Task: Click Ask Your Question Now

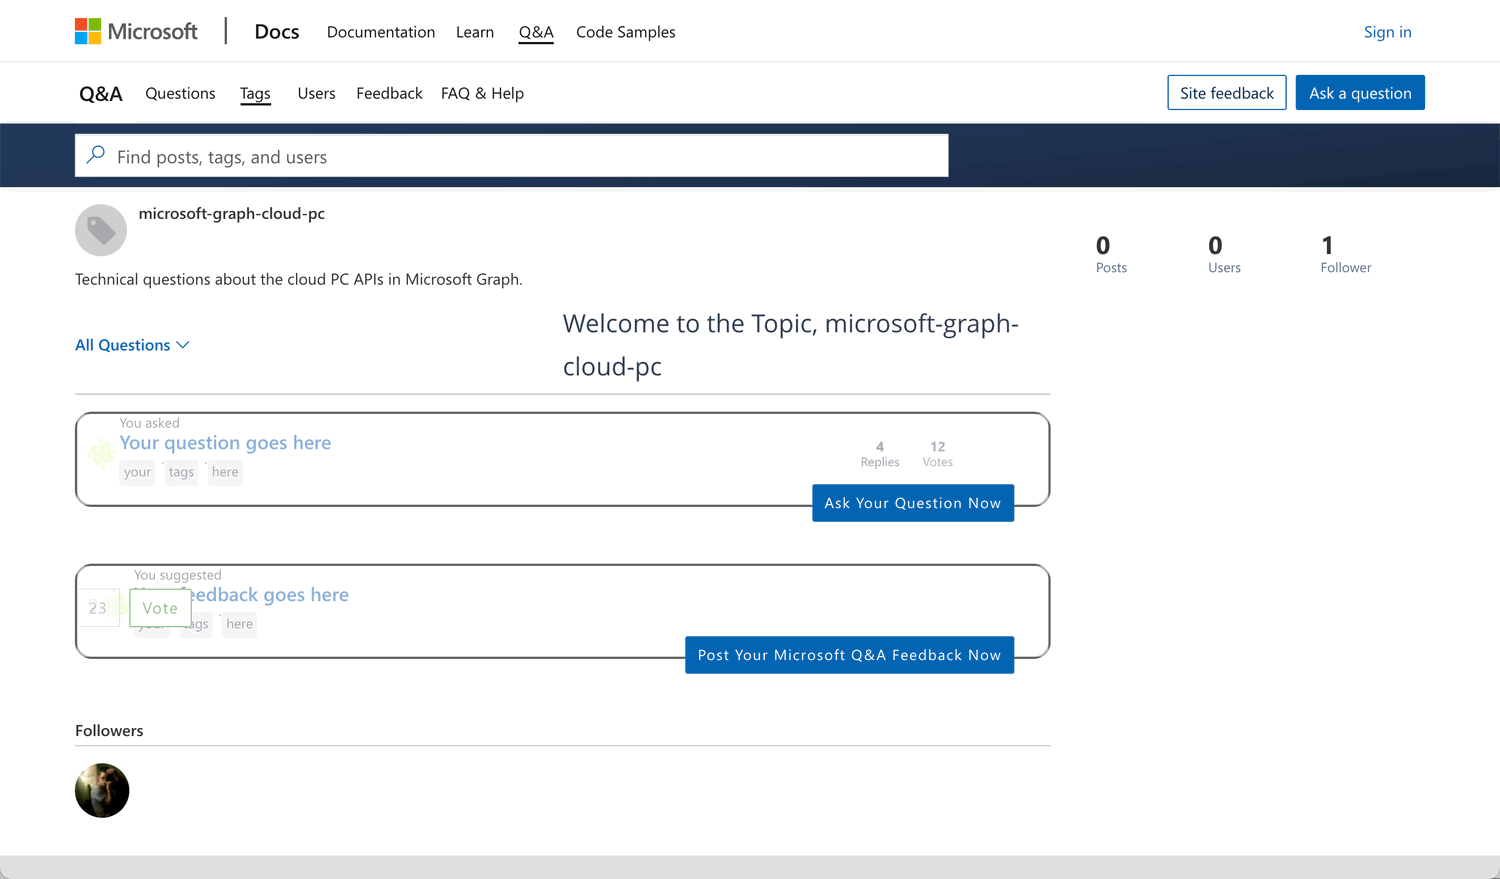Action: 912,503
